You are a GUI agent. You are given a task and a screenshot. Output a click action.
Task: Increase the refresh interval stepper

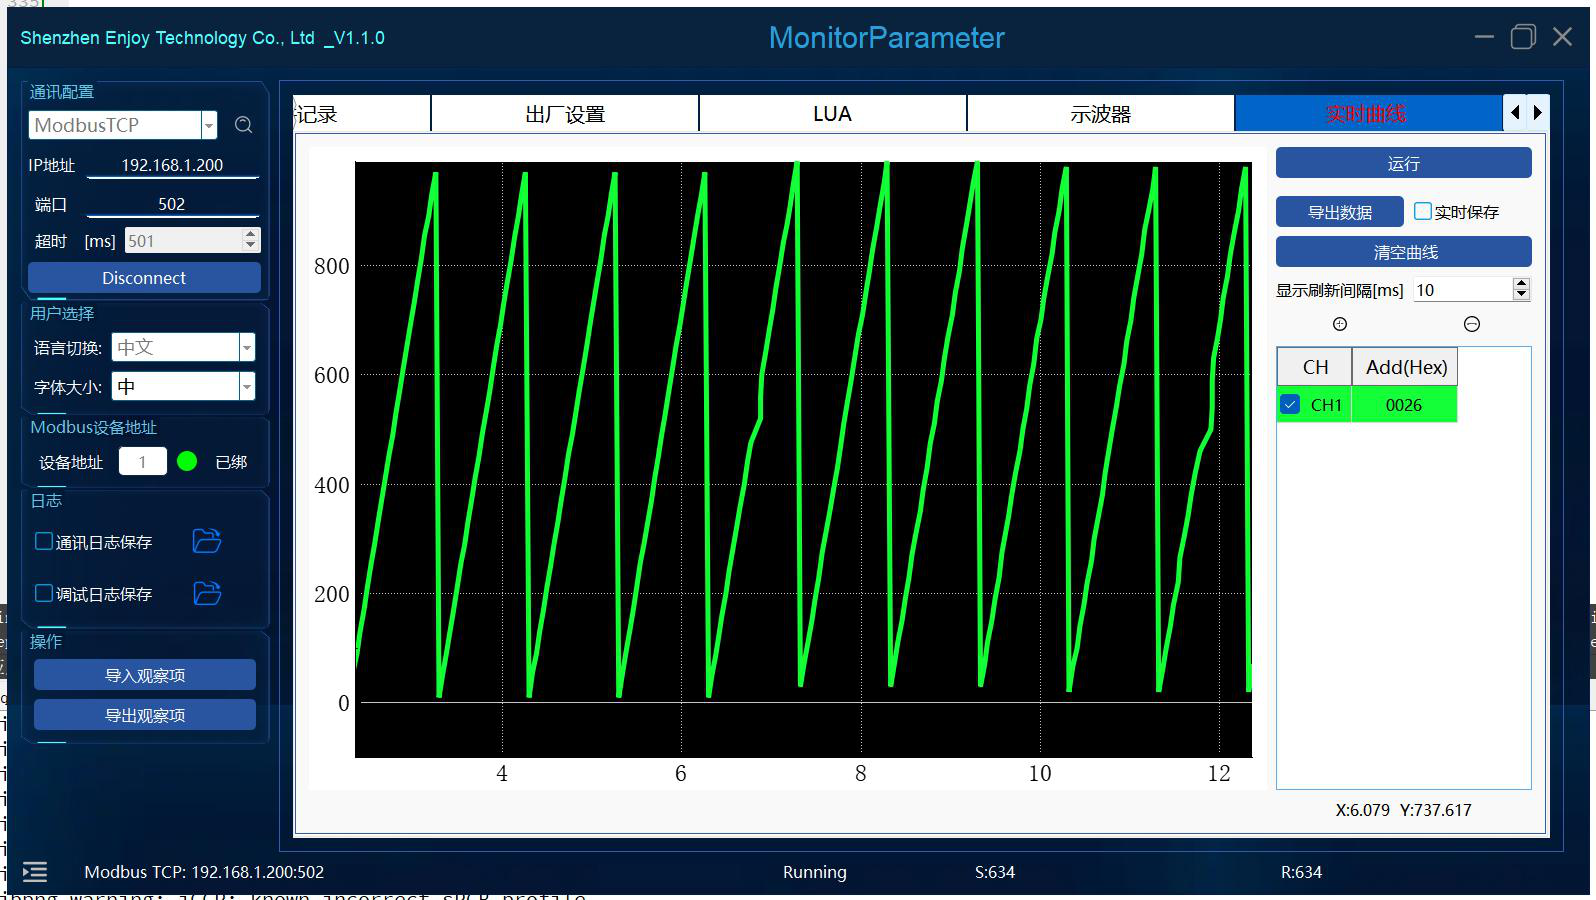point(1521,284)
